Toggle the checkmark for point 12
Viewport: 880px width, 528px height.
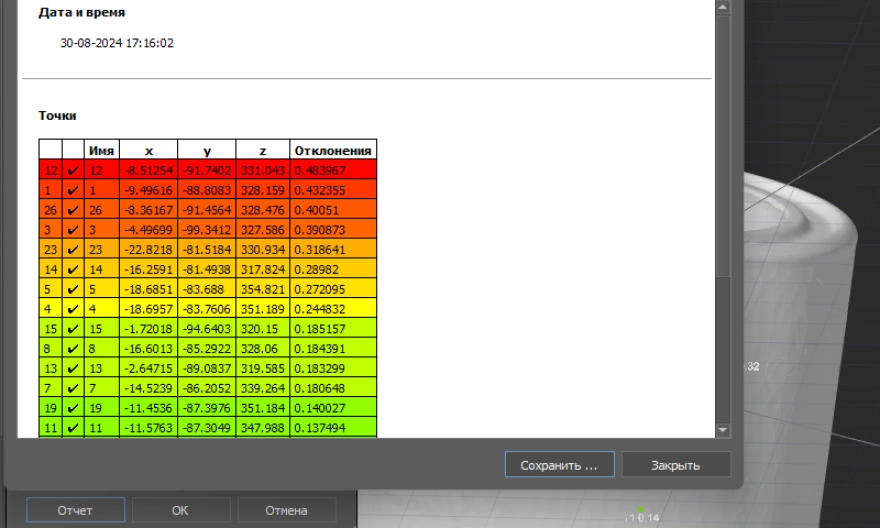[x=72, y=170]
